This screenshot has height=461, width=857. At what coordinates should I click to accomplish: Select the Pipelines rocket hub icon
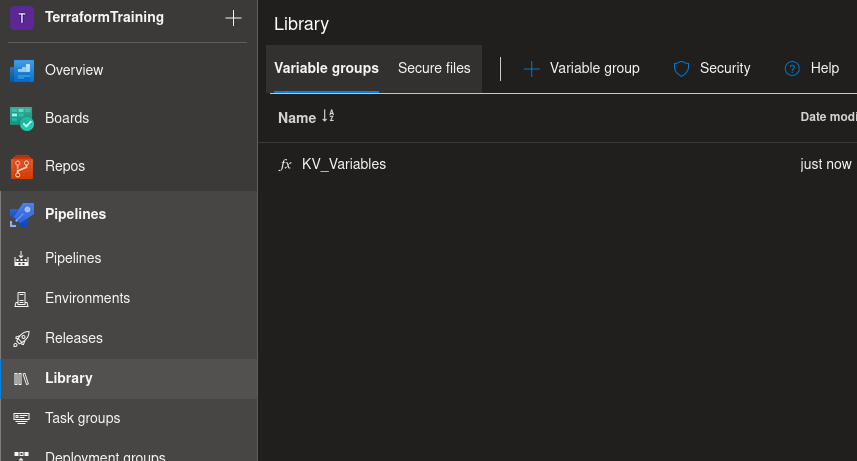coord(22,214)
